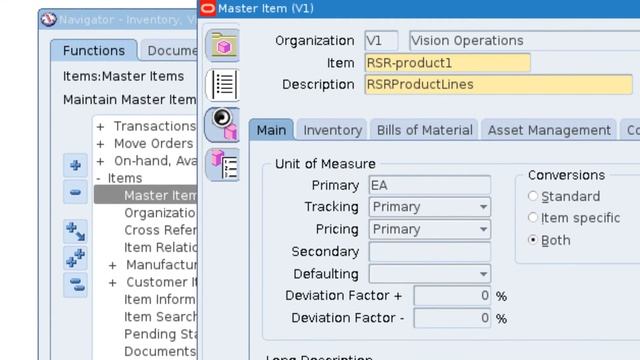Image resolution: width=640 pixels, height=360 pixels.
Task: Click the Maintain Master Items description text
Action: coord(129,100)
